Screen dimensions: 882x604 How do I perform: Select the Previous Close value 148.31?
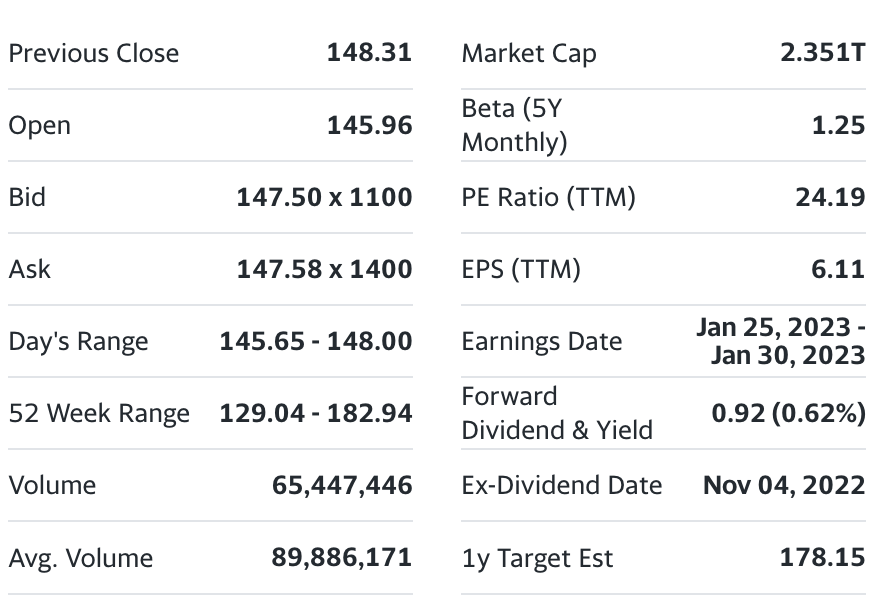[369, 52]
